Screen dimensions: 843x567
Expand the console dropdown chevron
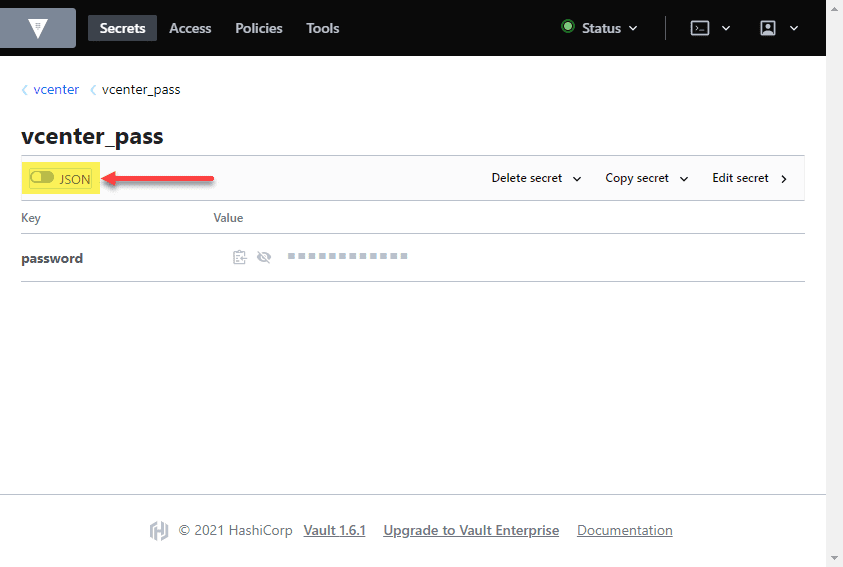pyautogui.click(x=726, y=28)
